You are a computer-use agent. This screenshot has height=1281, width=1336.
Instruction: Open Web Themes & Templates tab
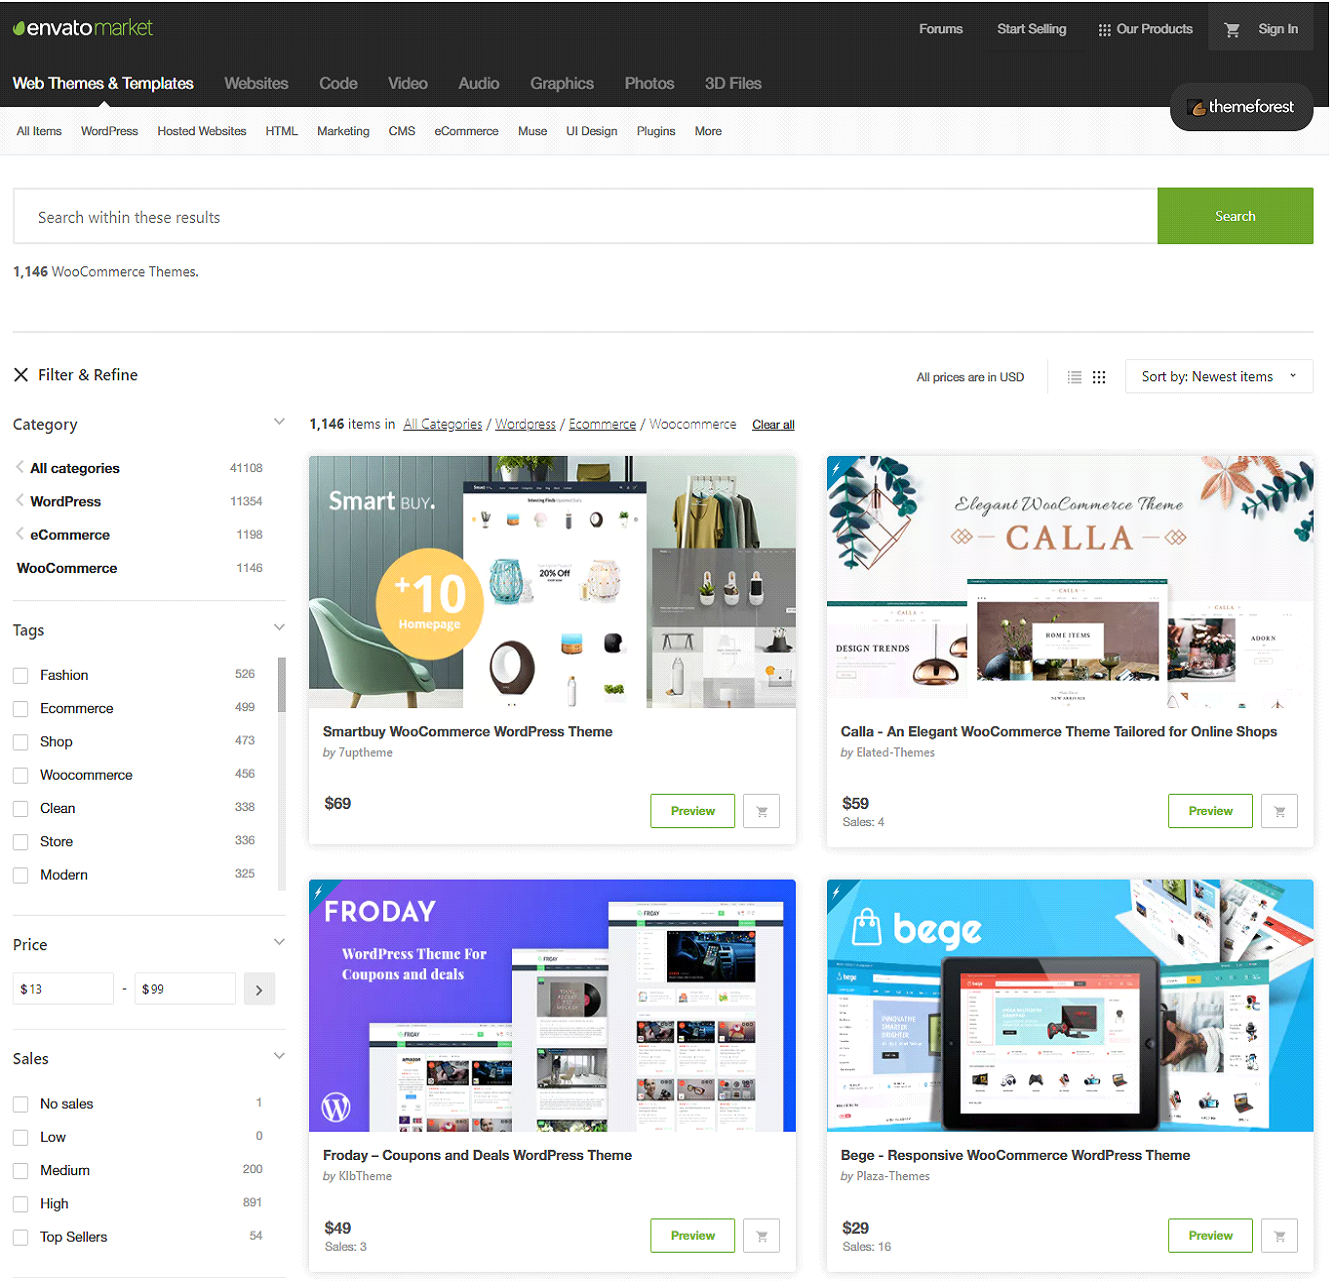coord(104,84)
